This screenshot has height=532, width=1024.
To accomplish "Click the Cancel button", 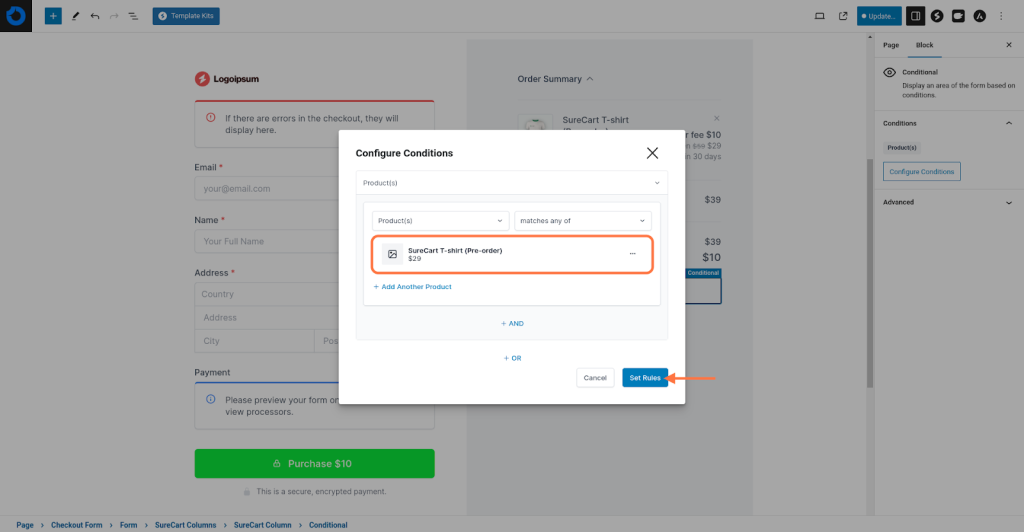I will tap(595, 377).
